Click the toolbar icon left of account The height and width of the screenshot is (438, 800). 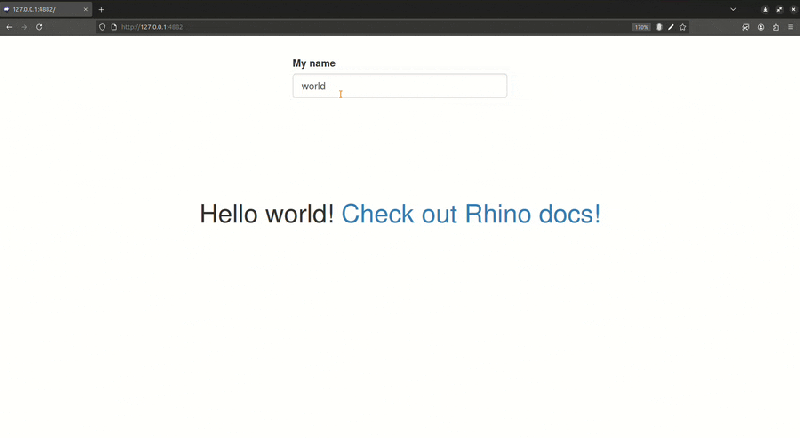click(746, 27)
